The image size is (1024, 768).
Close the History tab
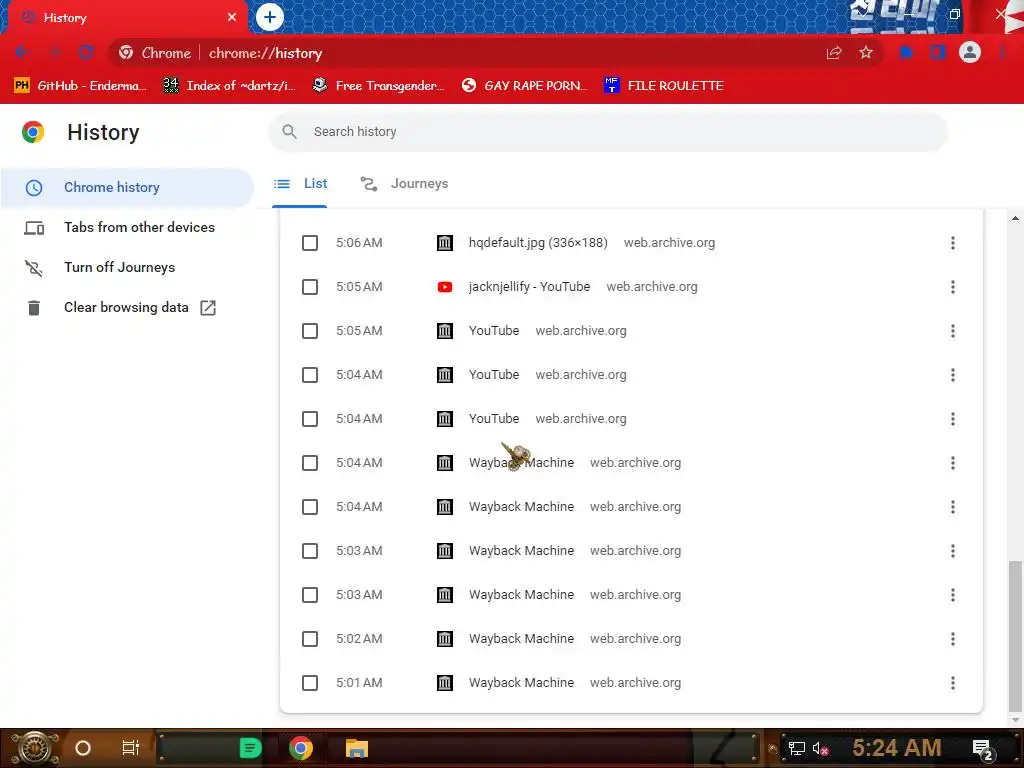231,18
